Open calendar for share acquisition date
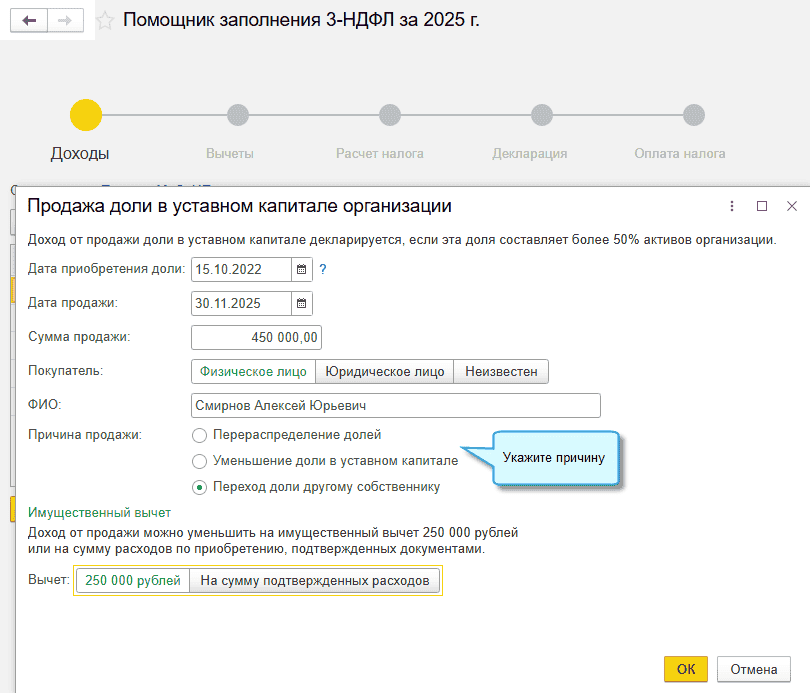Screen dimensions: 810x693 (x=301, y=269)
